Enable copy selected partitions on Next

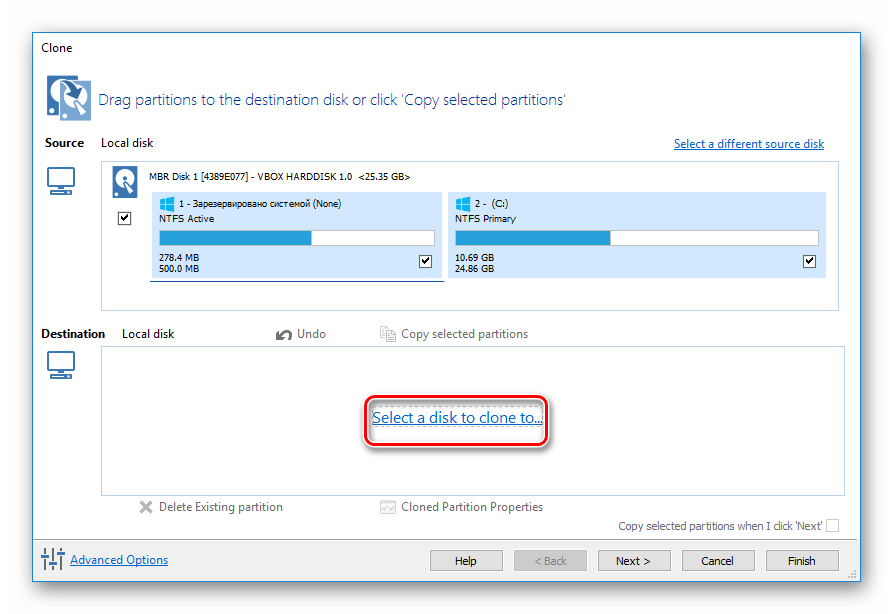coord(832,526)
